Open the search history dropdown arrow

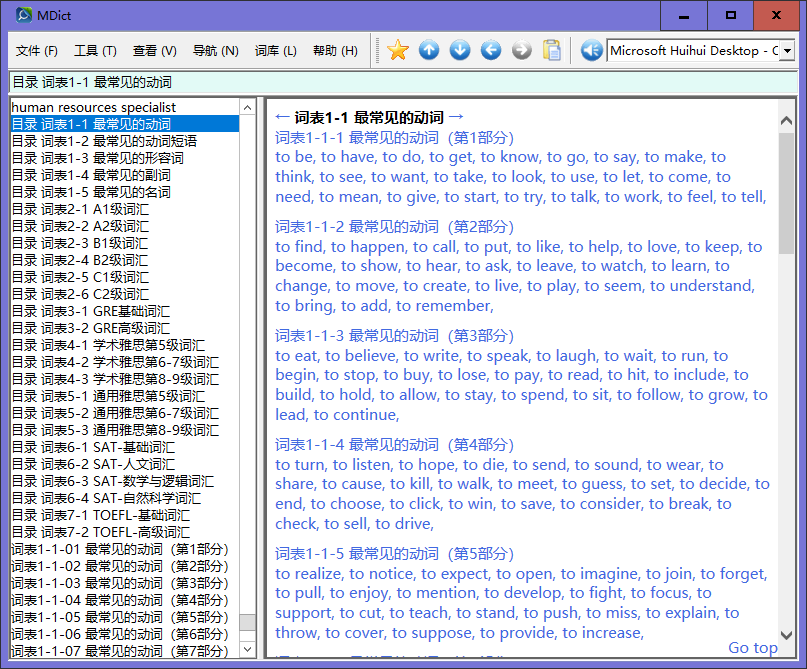pos(248,107)
